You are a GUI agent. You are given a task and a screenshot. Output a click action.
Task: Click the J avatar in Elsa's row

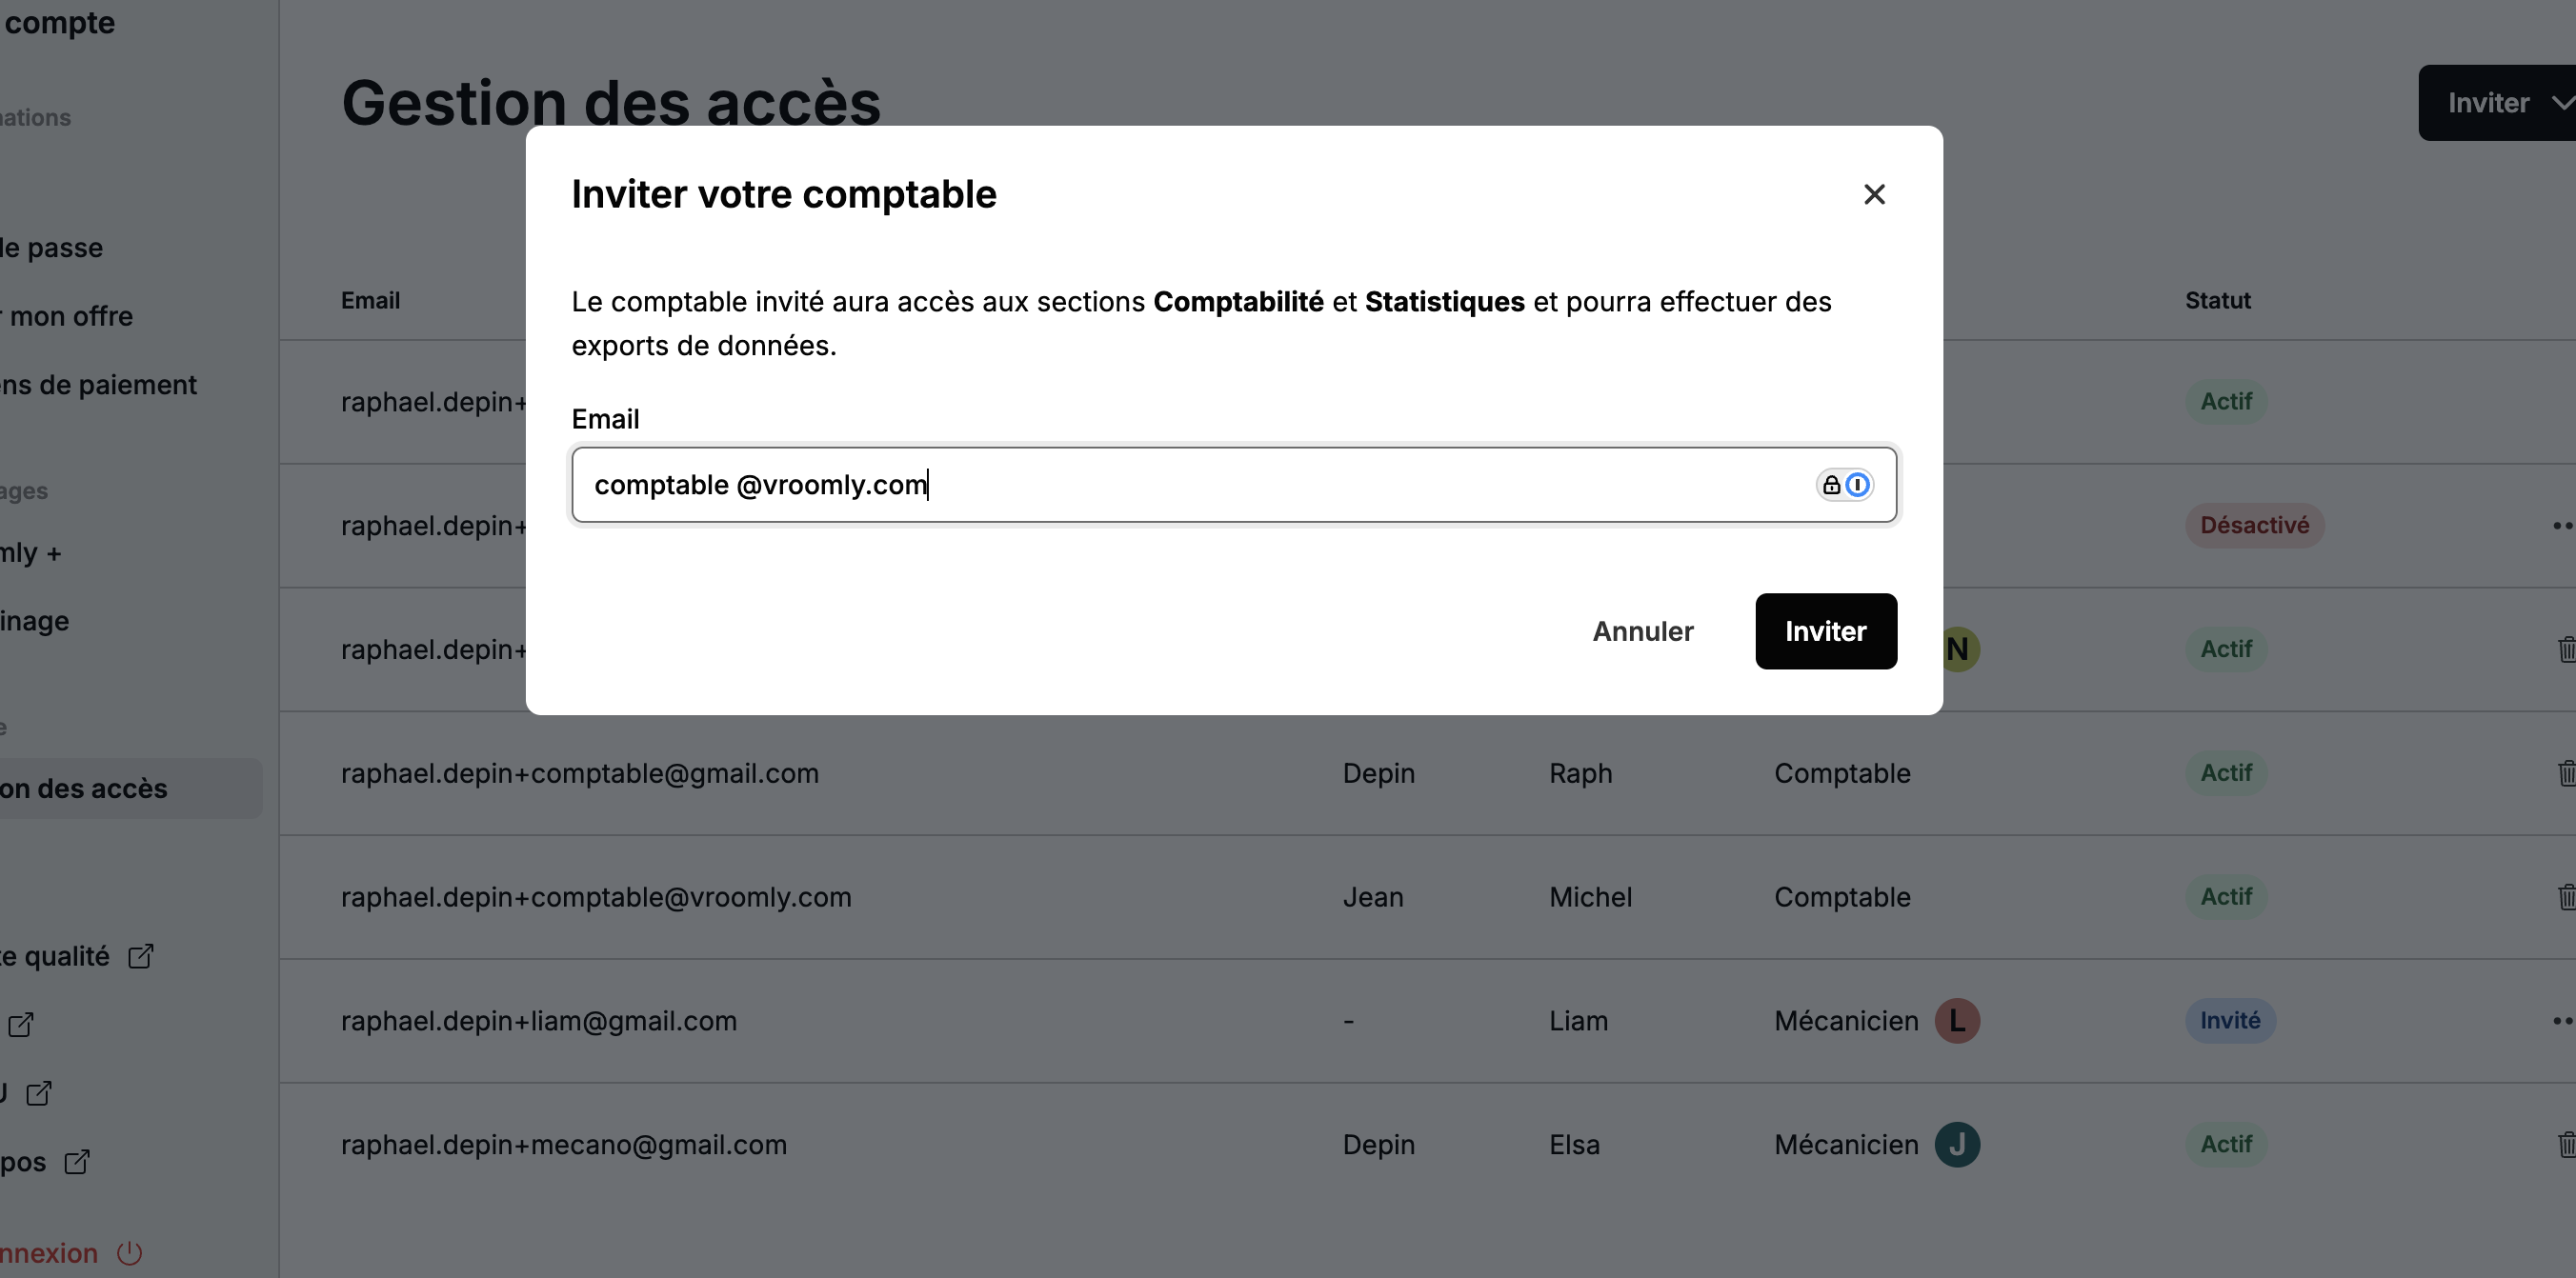(x=1957, y=1144)
